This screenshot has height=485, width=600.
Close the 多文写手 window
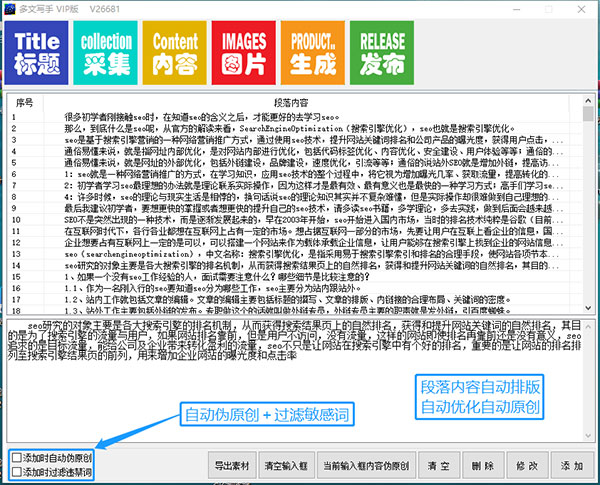click(581, 9)
